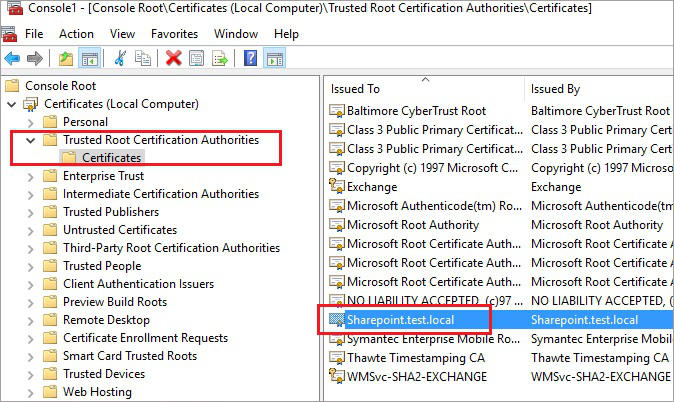Open the Favorites menu
The image size is (674, 402).
click(174, 34)
